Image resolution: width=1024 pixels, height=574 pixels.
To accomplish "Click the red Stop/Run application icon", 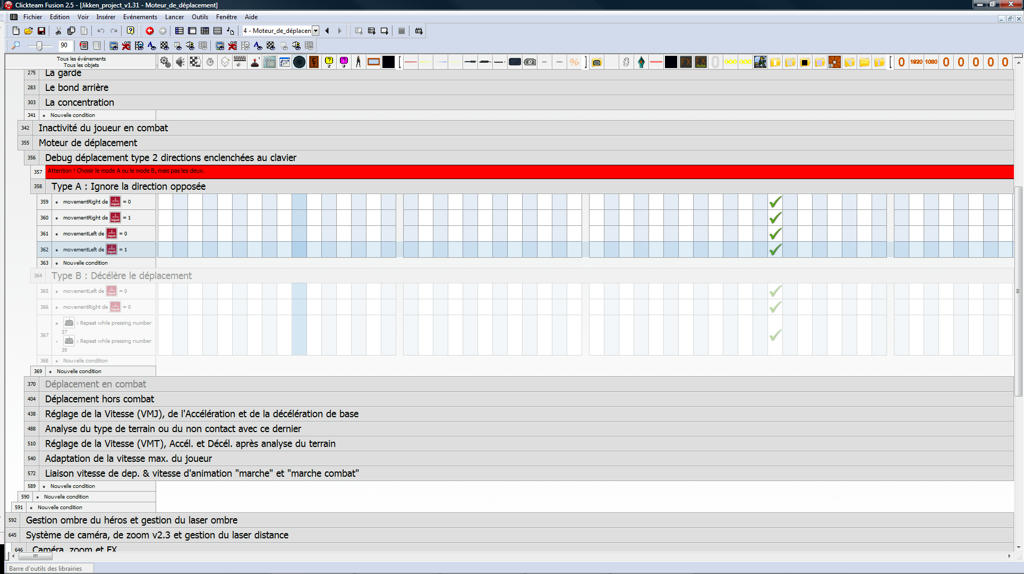I will 150,31.
